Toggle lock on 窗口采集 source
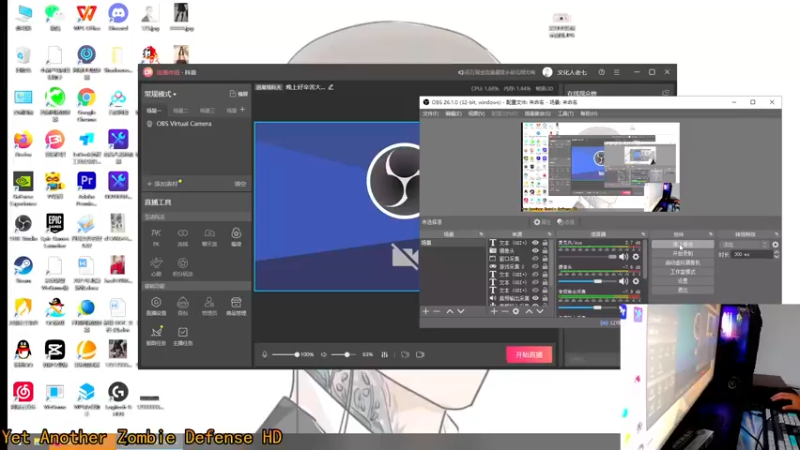The height and width of the screenshot is (450, 800). click(545, 259)
